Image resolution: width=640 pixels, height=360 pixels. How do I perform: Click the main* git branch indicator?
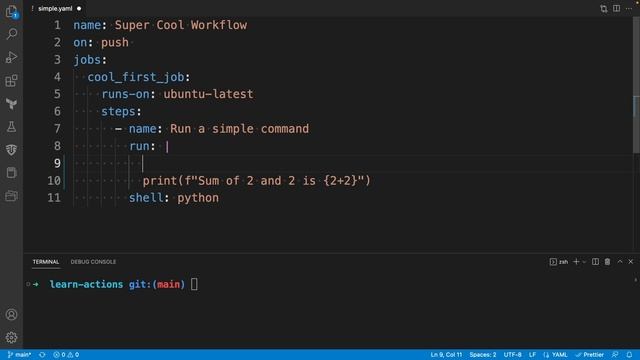coord(19,355)
